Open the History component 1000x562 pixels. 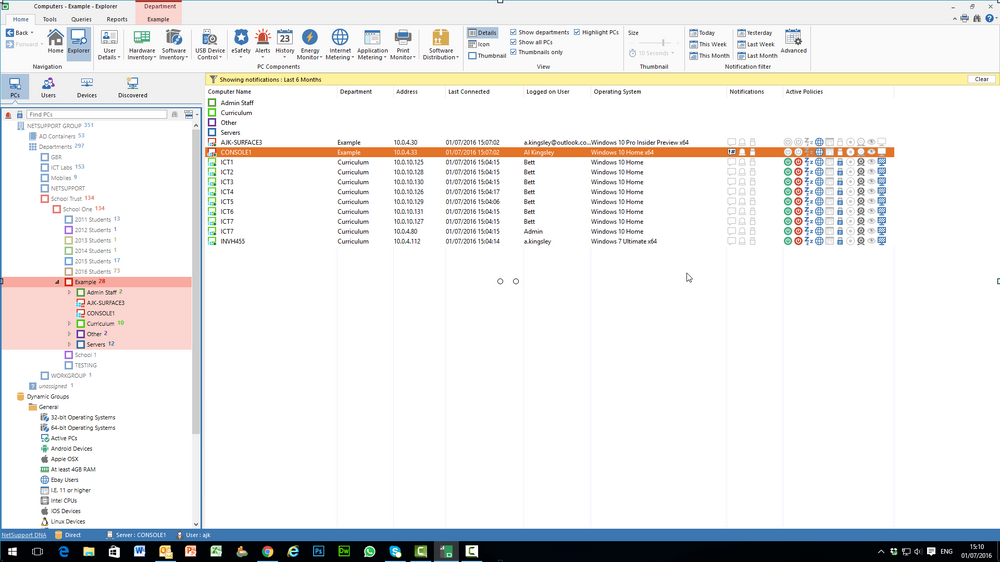click(284, 45)
